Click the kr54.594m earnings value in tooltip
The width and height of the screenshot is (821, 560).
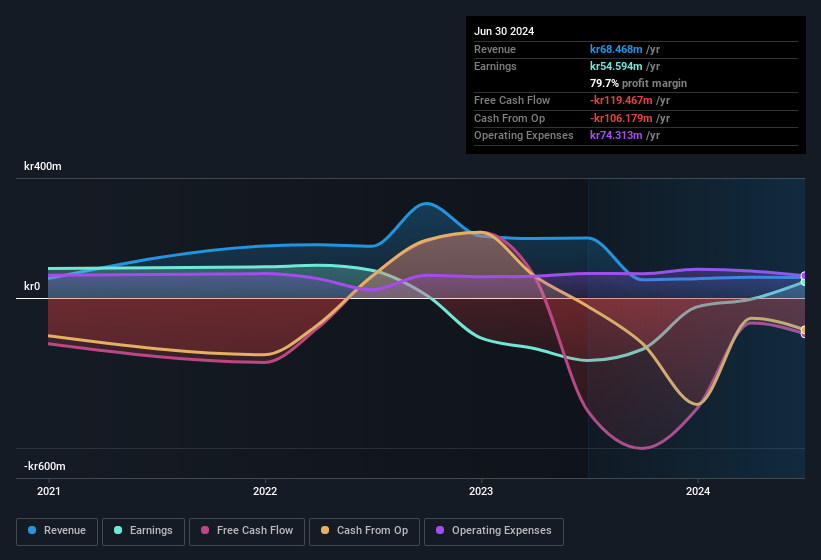(x=616, y=66)
